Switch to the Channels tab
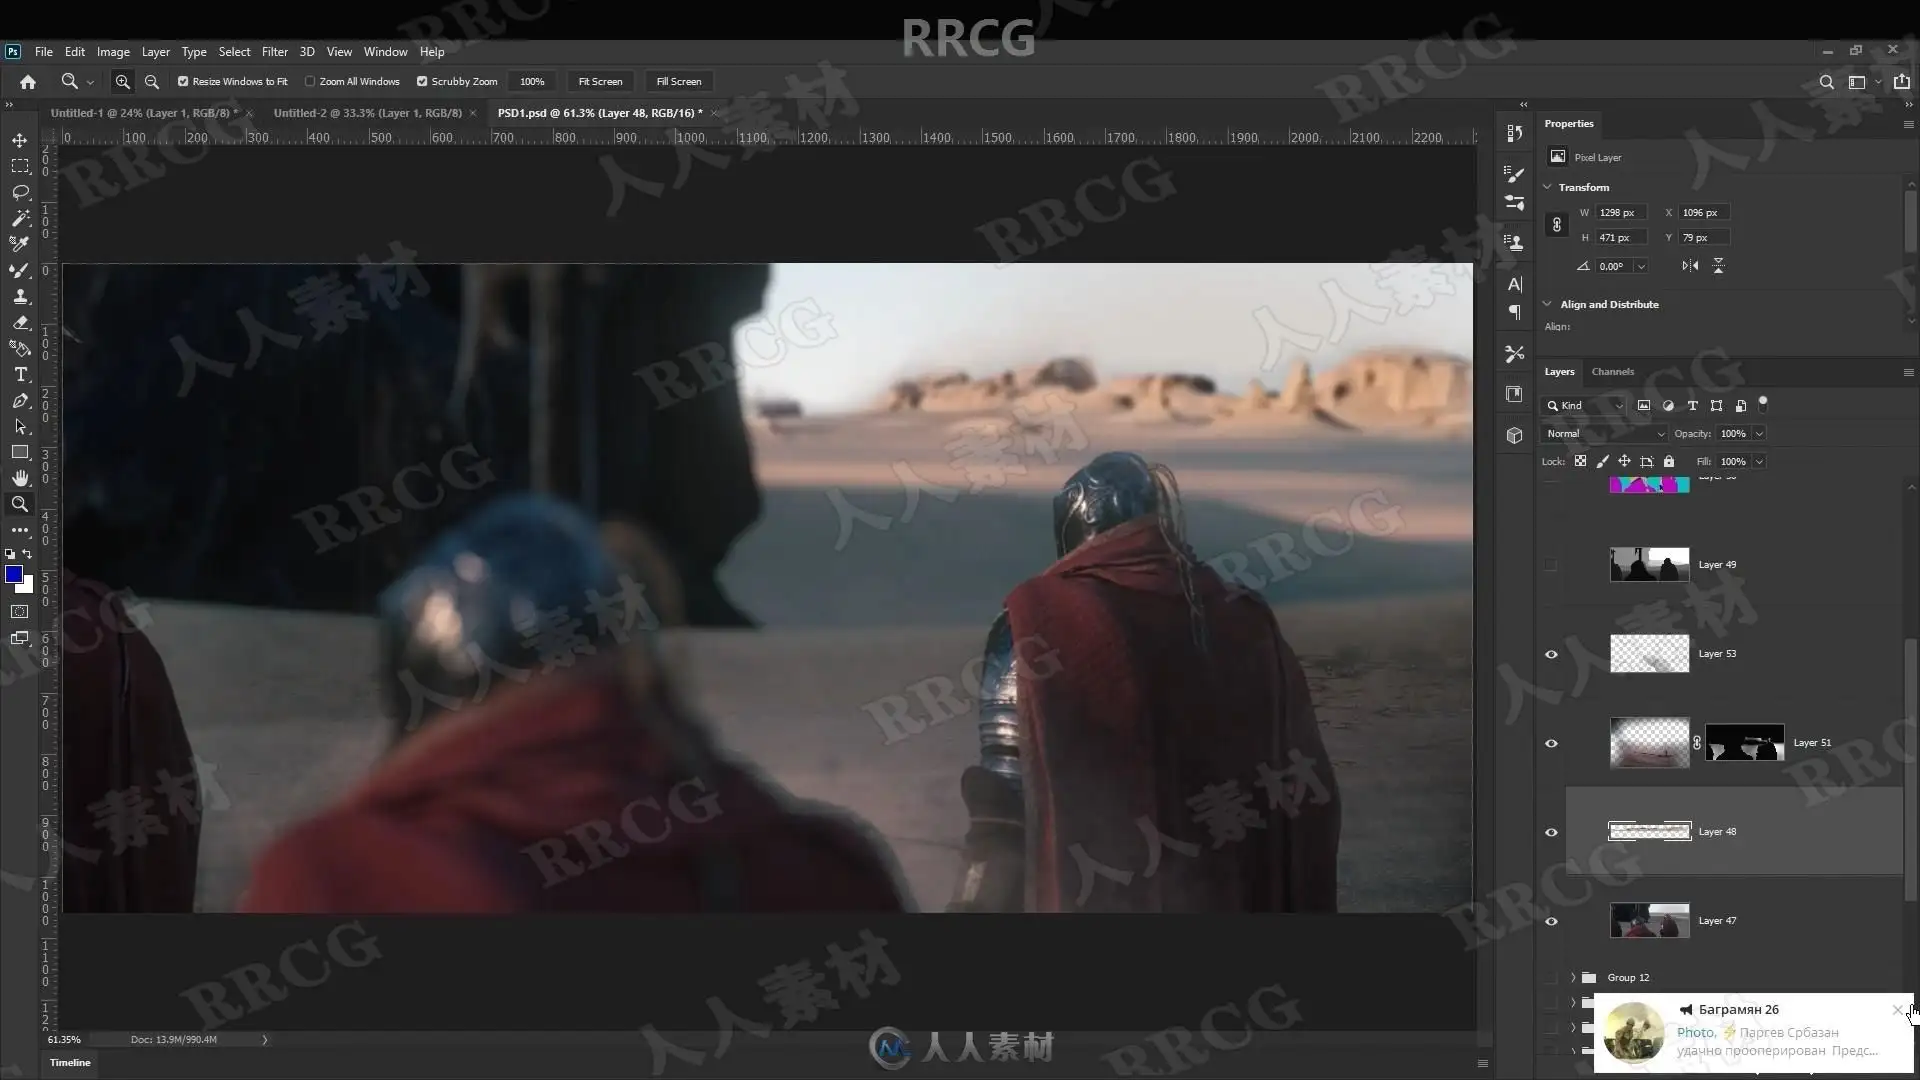This screenshot has height=1080, width=1920. pos(1612,371)
